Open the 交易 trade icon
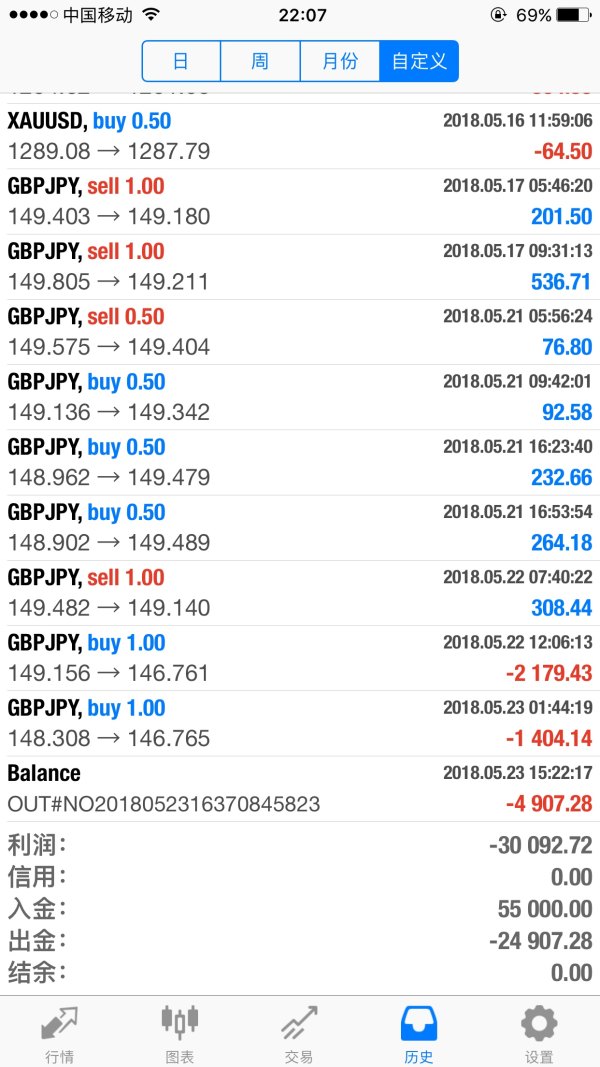 299,1027
